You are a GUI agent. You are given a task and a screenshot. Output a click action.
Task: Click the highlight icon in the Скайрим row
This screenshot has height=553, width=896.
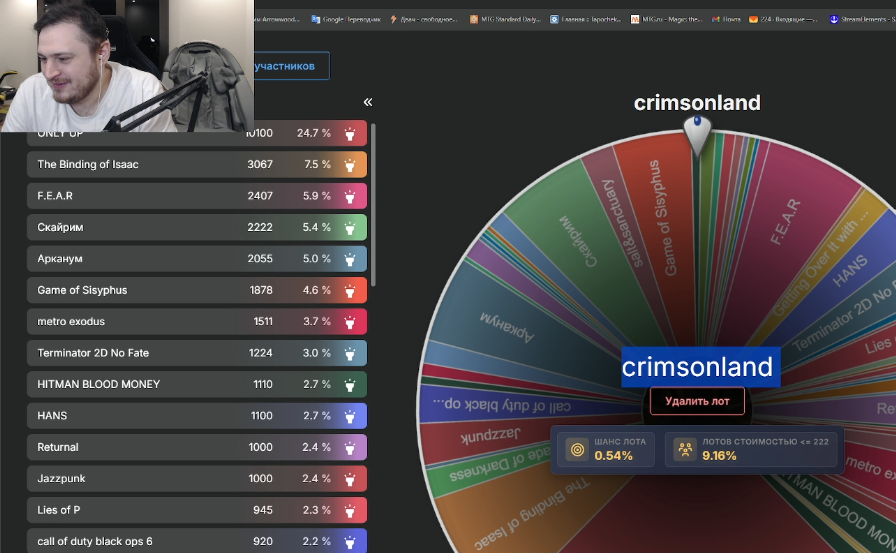(x=350, y=228)
